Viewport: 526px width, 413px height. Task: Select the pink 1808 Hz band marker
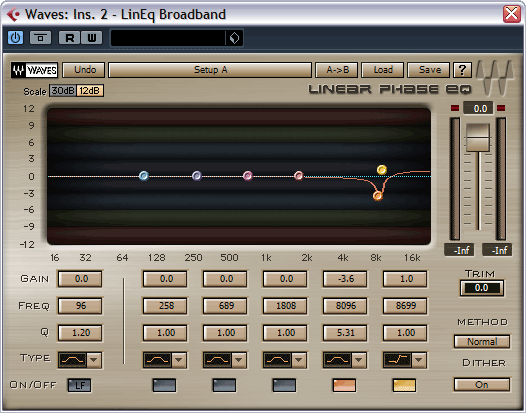point(299,175)
